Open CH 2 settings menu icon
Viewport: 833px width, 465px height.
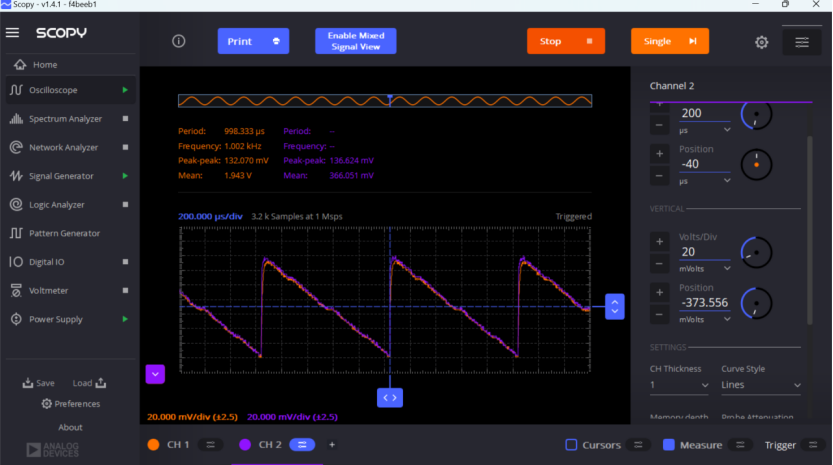click(302, 445)
